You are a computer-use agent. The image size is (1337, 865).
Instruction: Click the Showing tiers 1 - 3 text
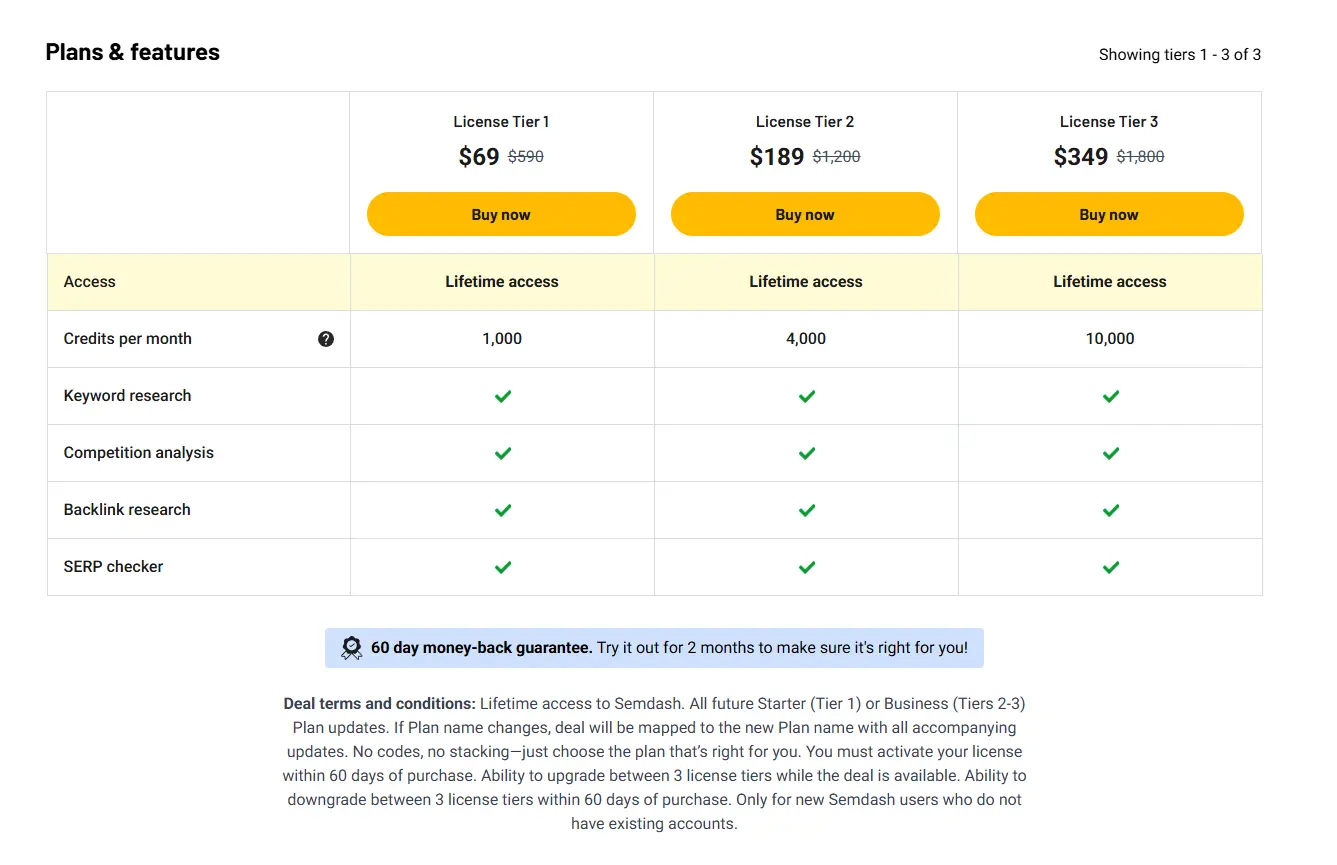1180,55
